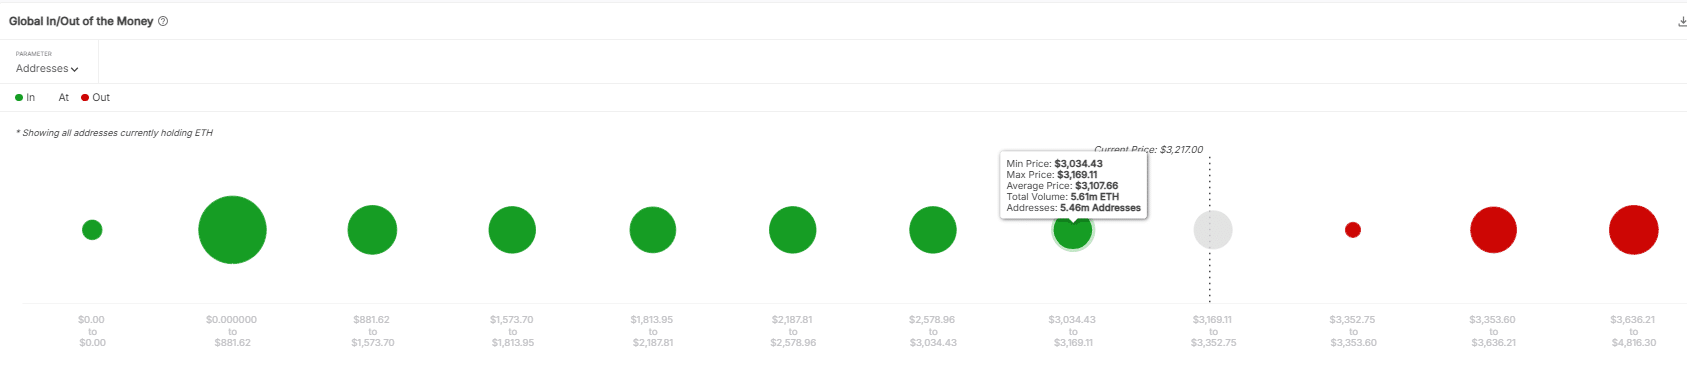Viewport: 1687px width, 369px height.
Task: Click red bubble for $3,636.21 to $4,816.30
Action: (x=1634, y=230)
